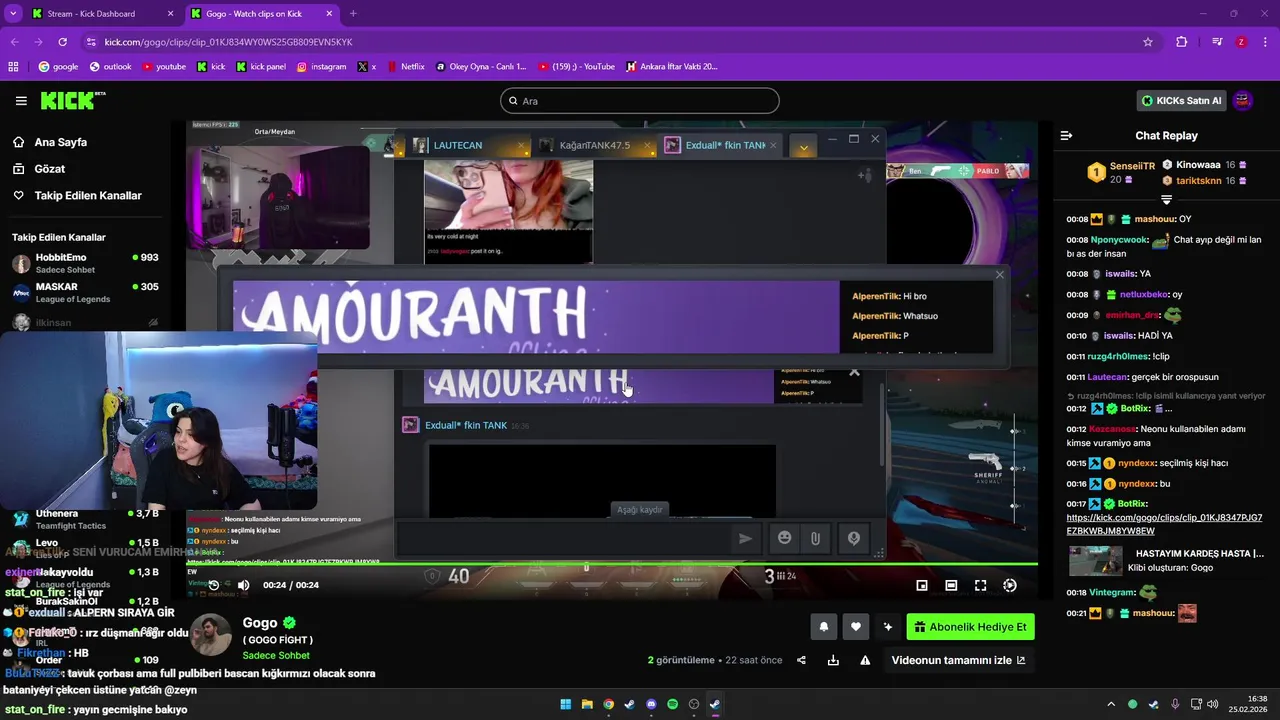Expand the chat leaderboard arrow

click(x=1166, y=200)
